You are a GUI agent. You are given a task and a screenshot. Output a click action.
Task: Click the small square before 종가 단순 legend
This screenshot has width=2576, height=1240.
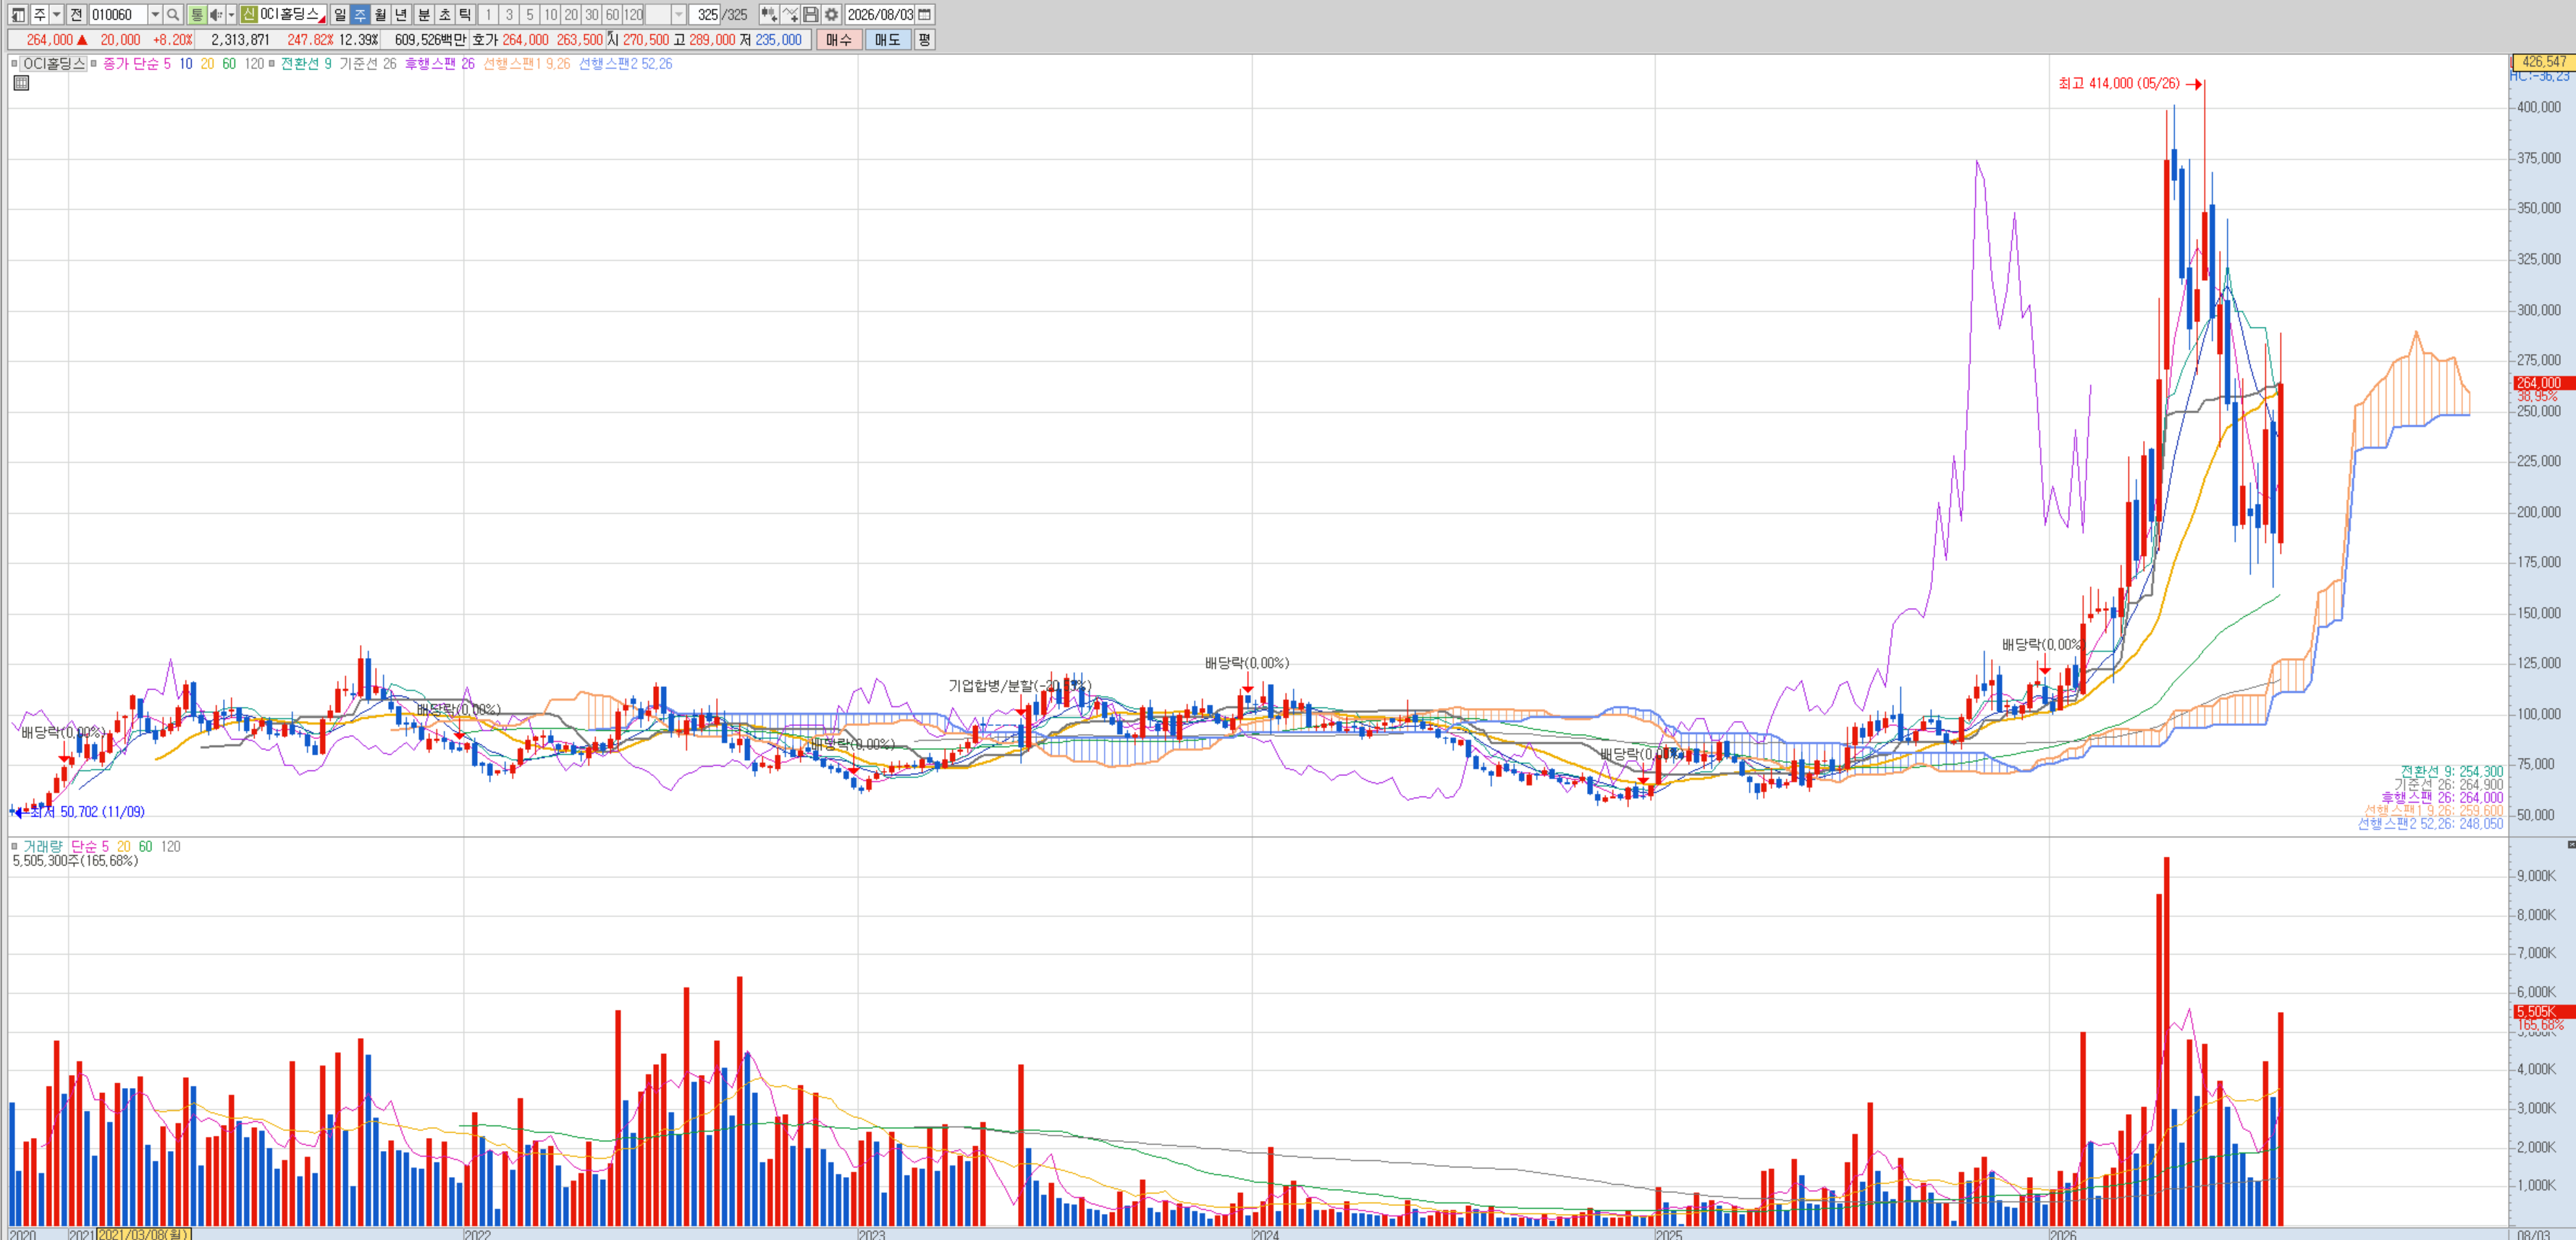(94, 64)
